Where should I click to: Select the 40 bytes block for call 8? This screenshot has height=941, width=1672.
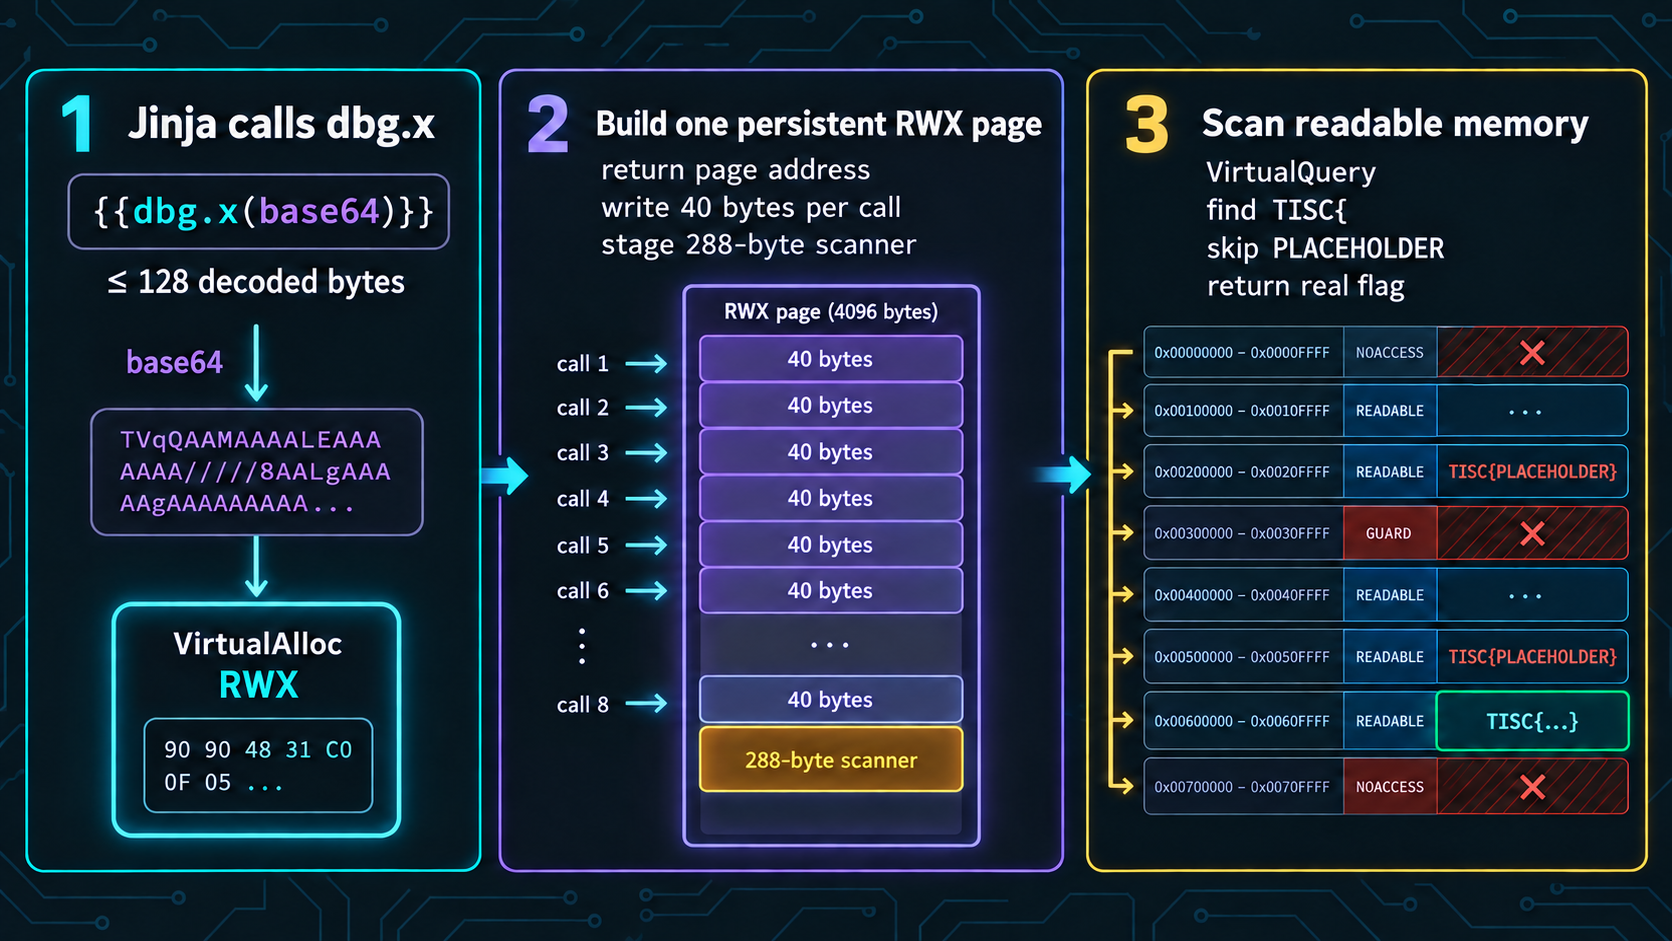point(831,700)
